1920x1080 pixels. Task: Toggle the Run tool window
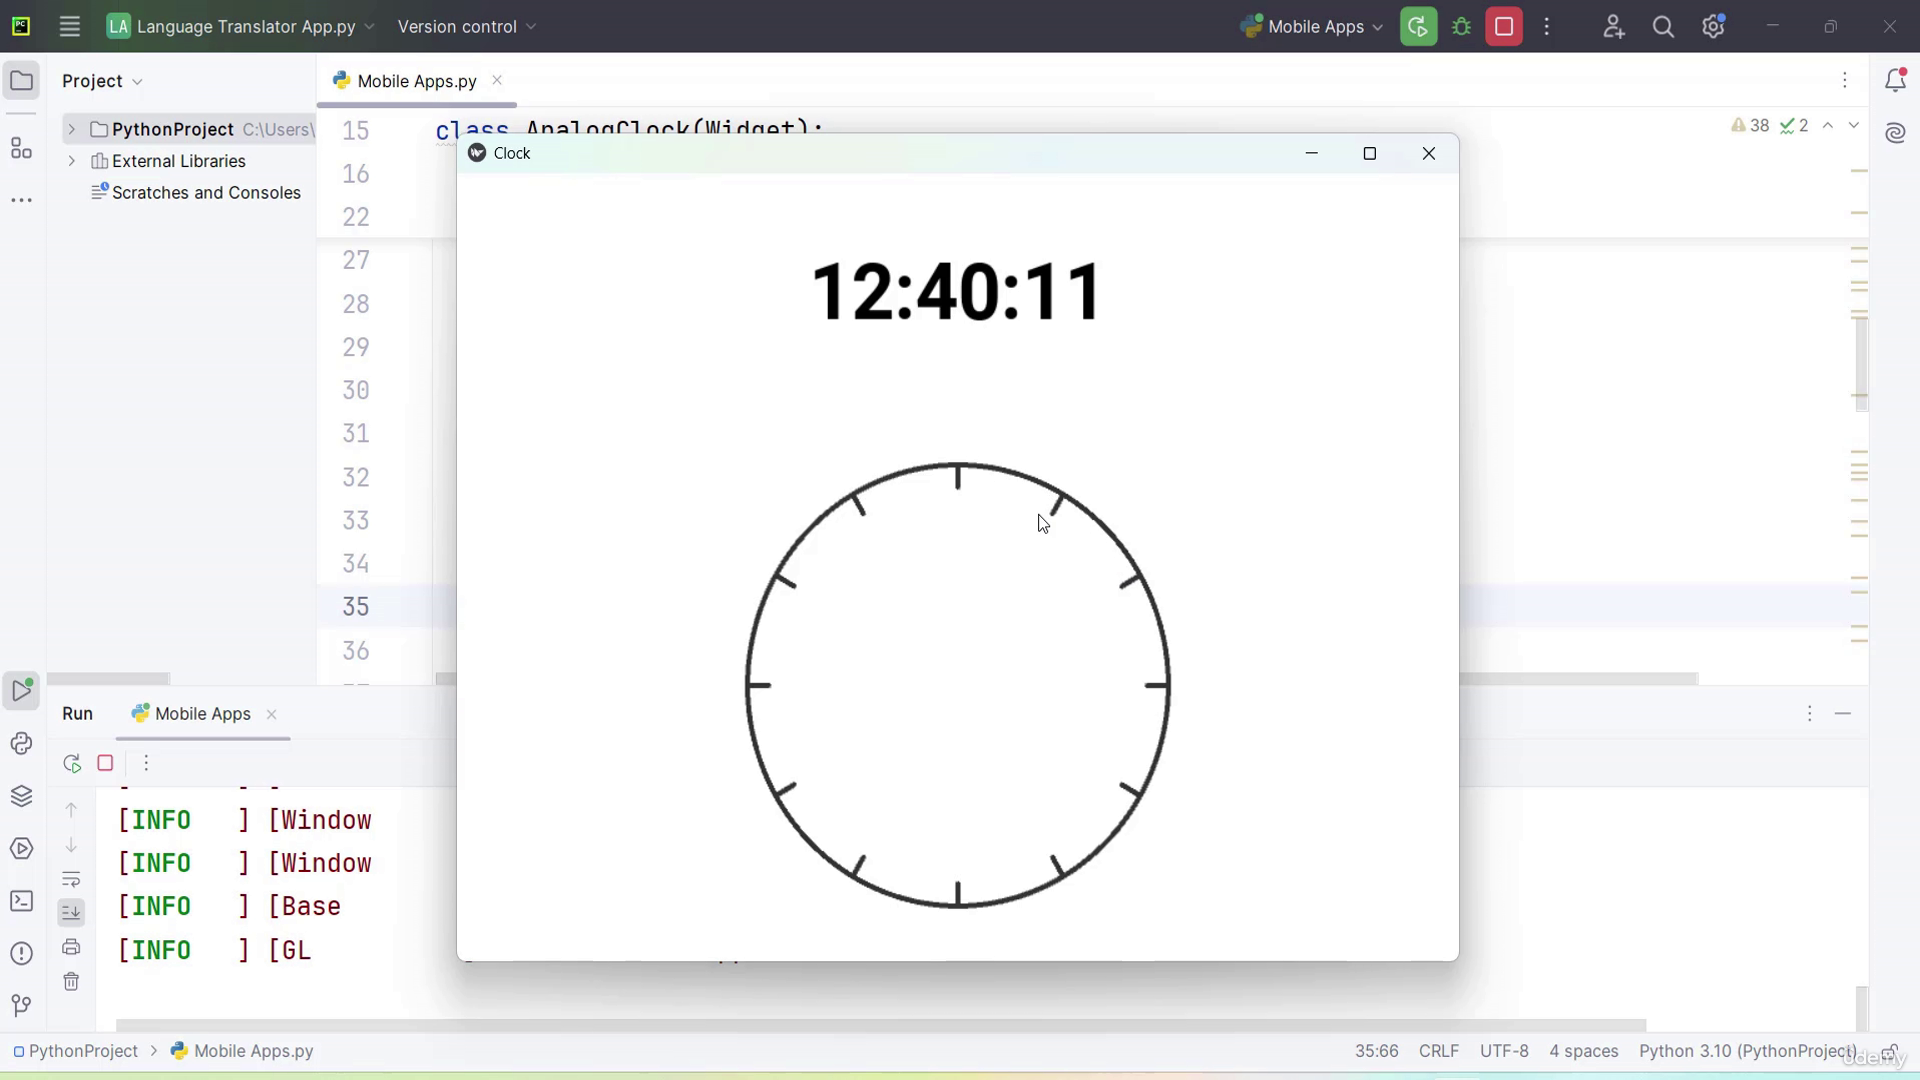click(x=21, y=691)
